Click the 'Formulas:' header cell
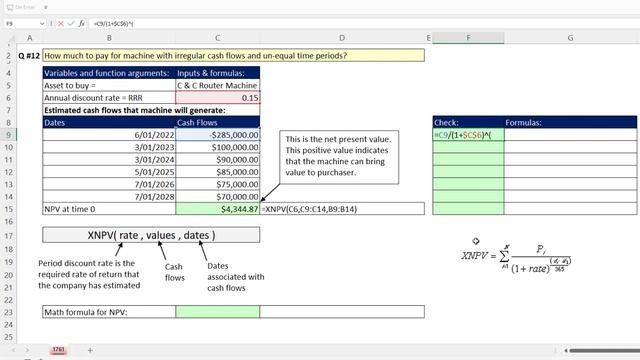 [x=570, y=122]
